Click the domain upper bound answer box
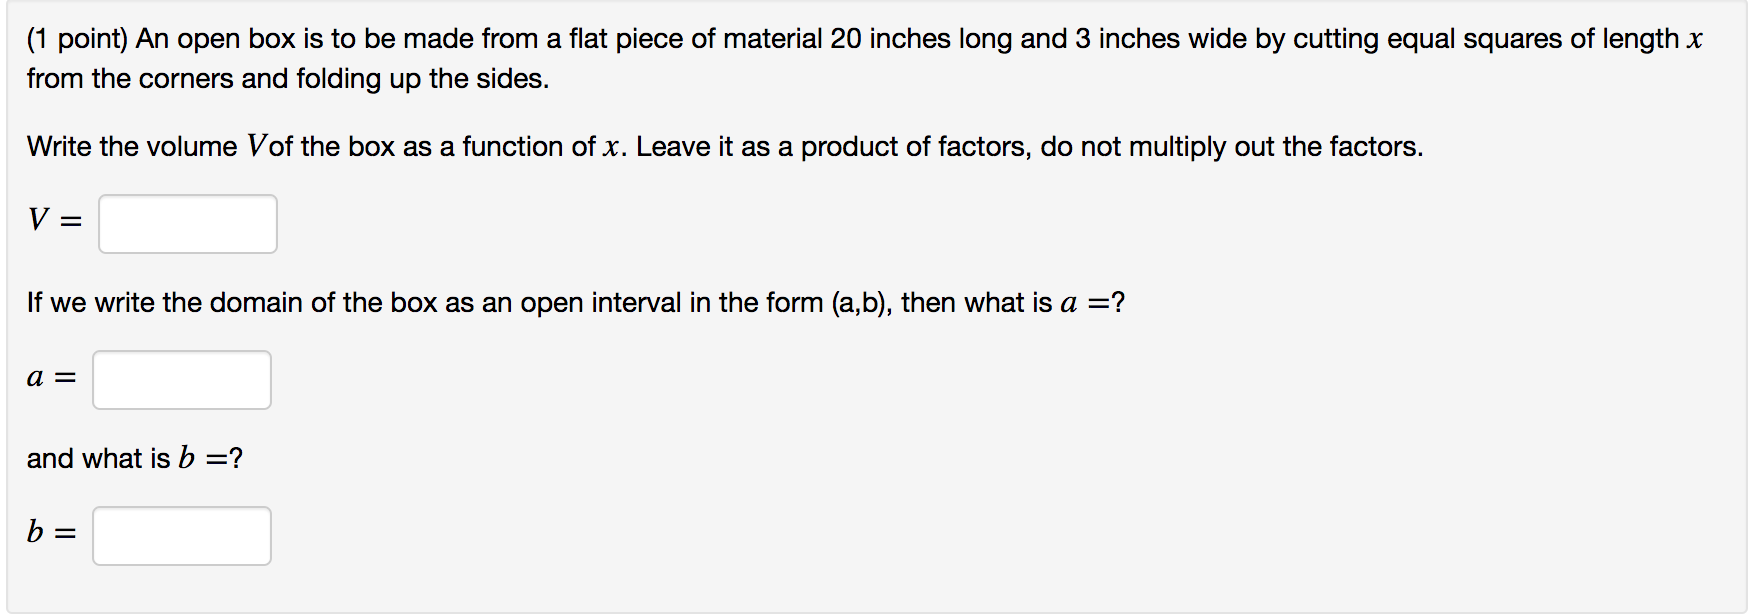1754x614 pixels. tap(181, 536)
